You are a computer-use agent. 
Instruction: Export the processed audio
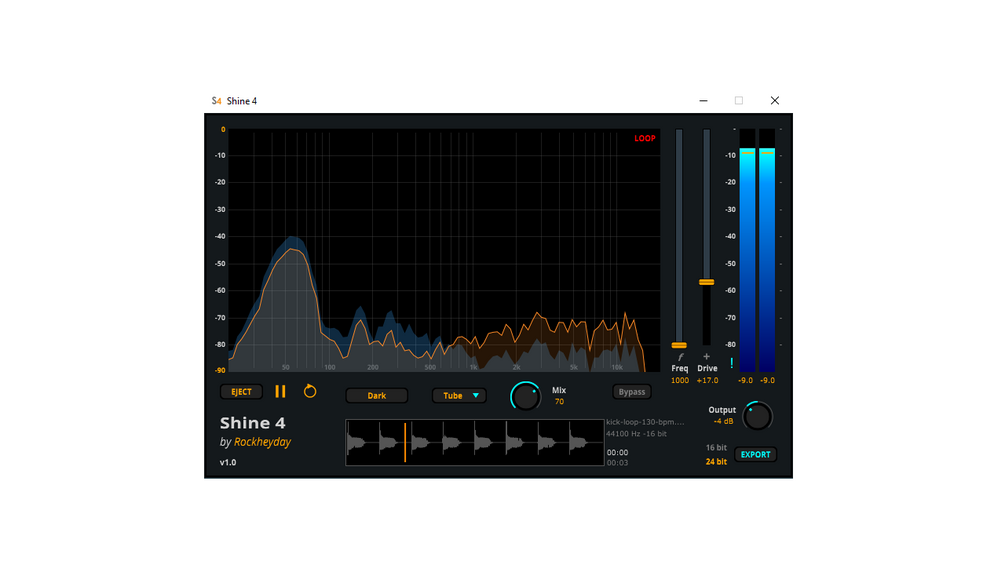click(756, 454)
